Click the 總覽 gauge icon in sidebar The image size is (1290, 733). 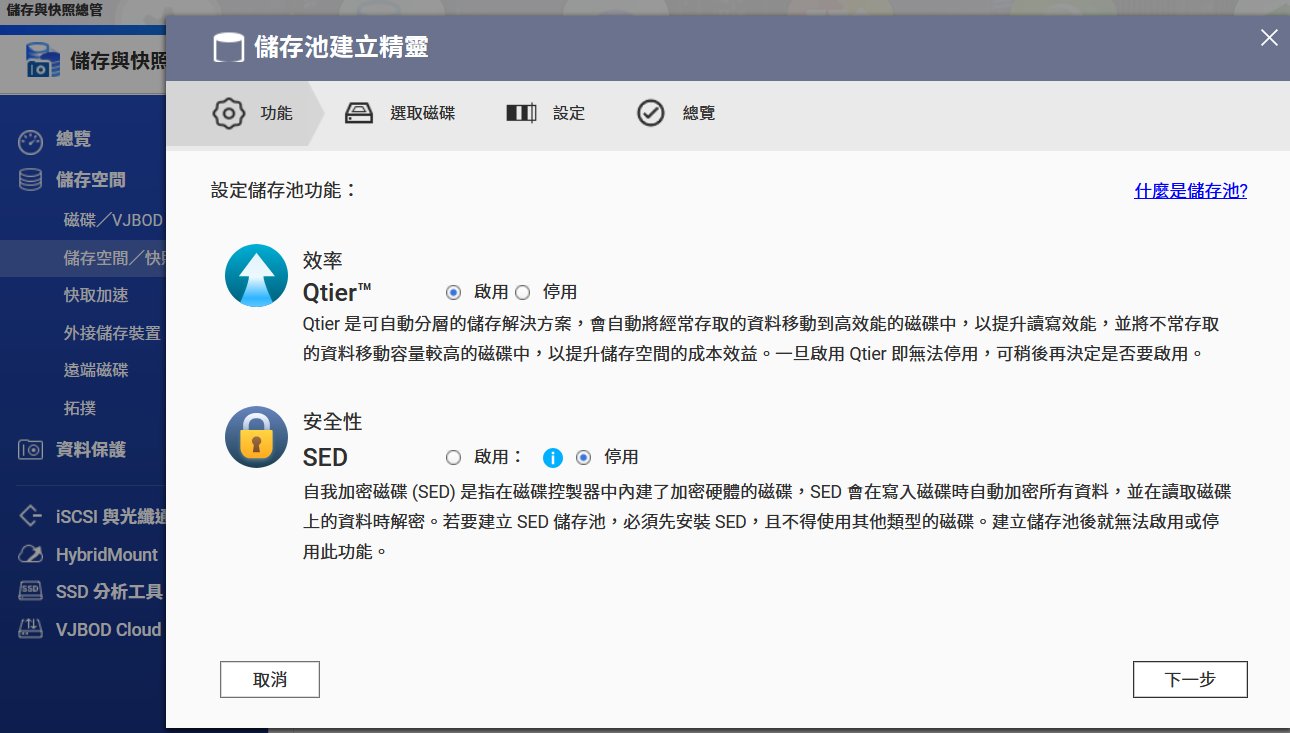(x=31, y=141)
